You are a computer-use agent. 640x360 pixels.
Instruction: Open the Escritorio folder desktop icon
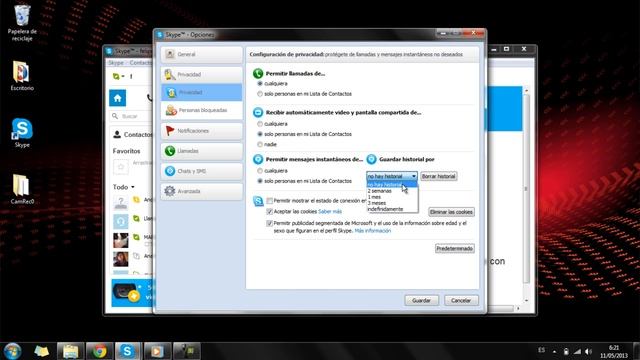coord(22,76)
